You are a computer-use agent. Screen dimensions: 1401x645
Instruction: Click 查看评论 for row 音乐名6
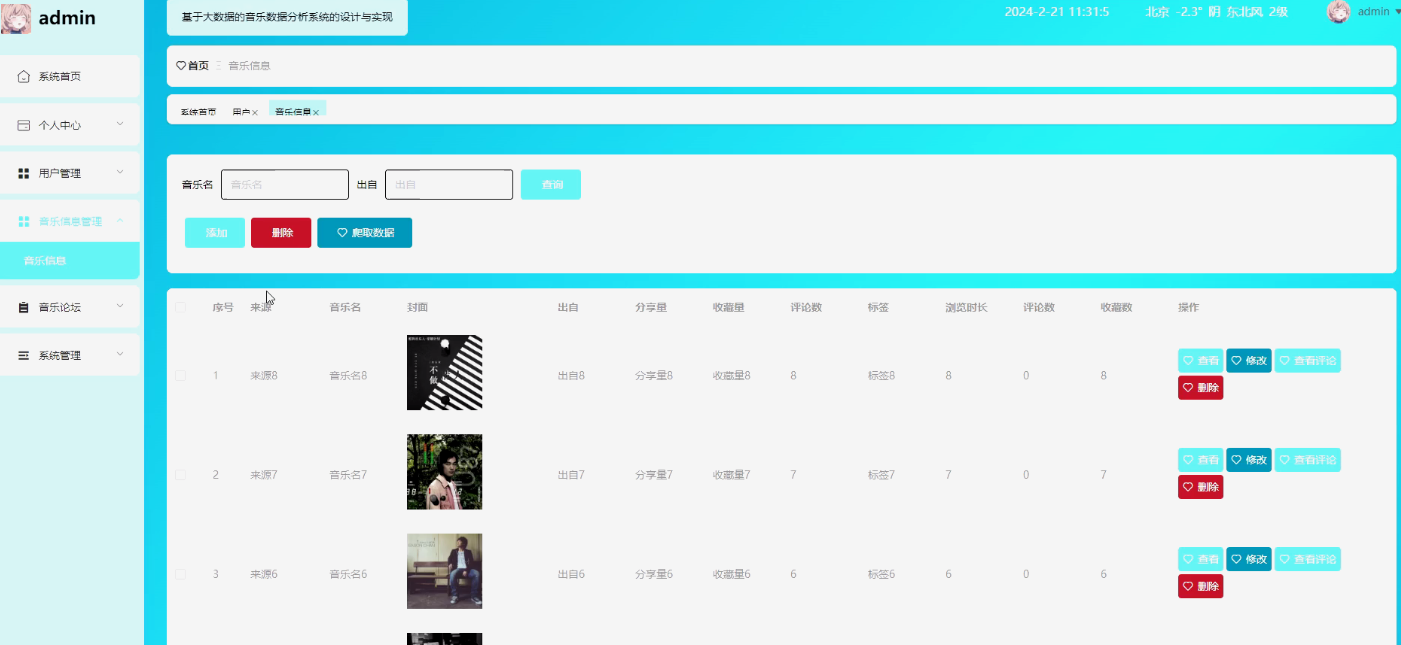coord(1307,559)
